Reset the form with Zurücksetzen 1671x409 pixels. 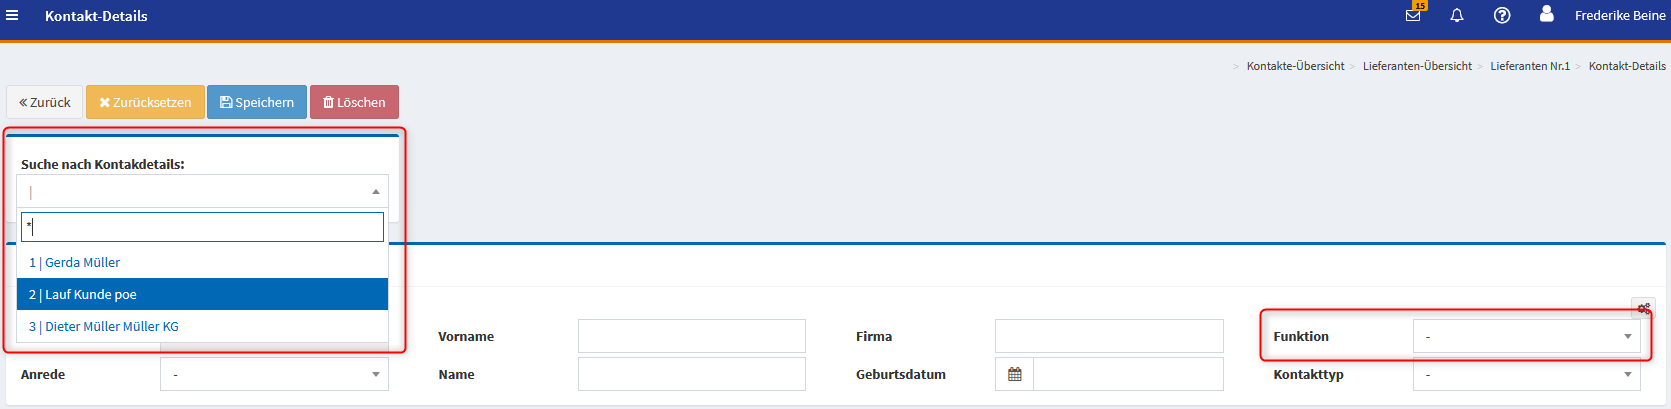point(145,102)
